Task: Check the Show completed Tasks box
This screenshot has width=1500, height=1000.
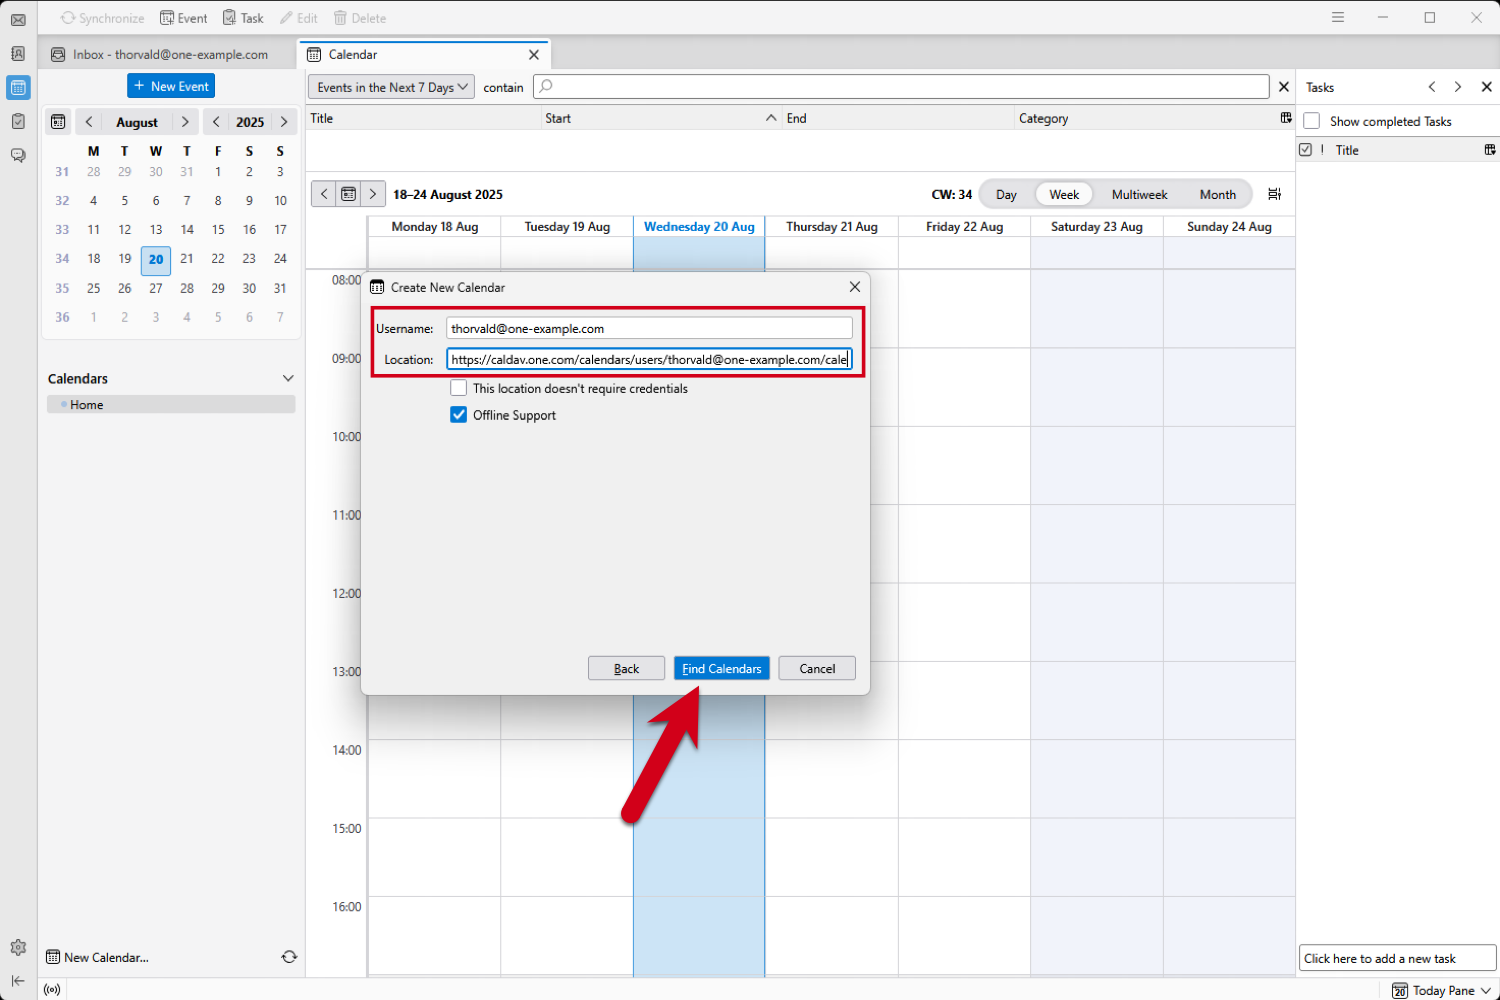Action: point(1311,121)
